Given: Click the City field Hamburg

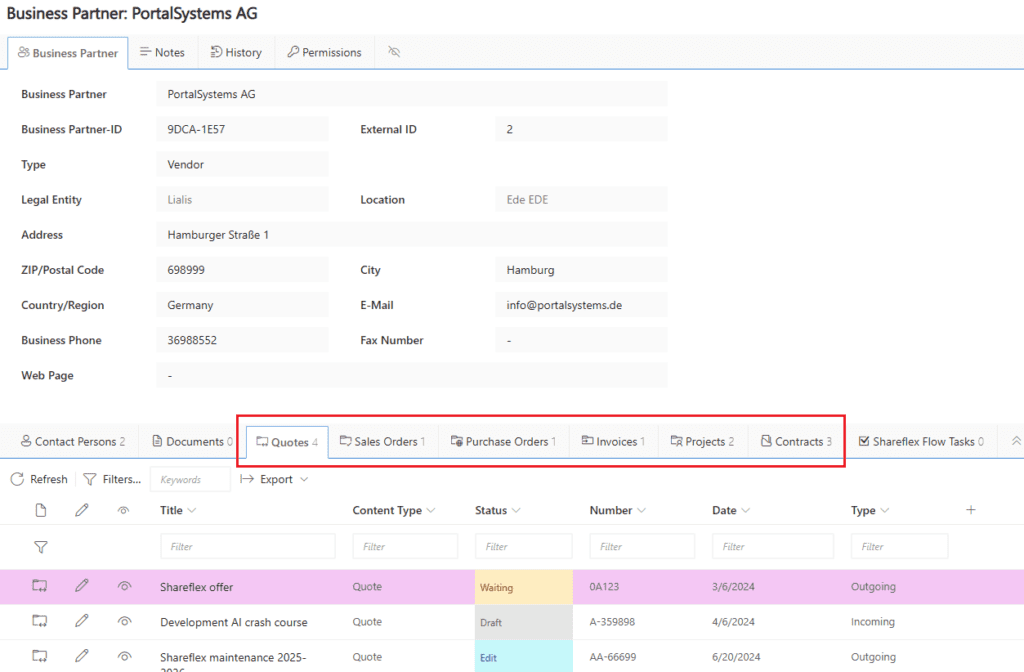Looking at the screenshot, I should tap(581, 270).
